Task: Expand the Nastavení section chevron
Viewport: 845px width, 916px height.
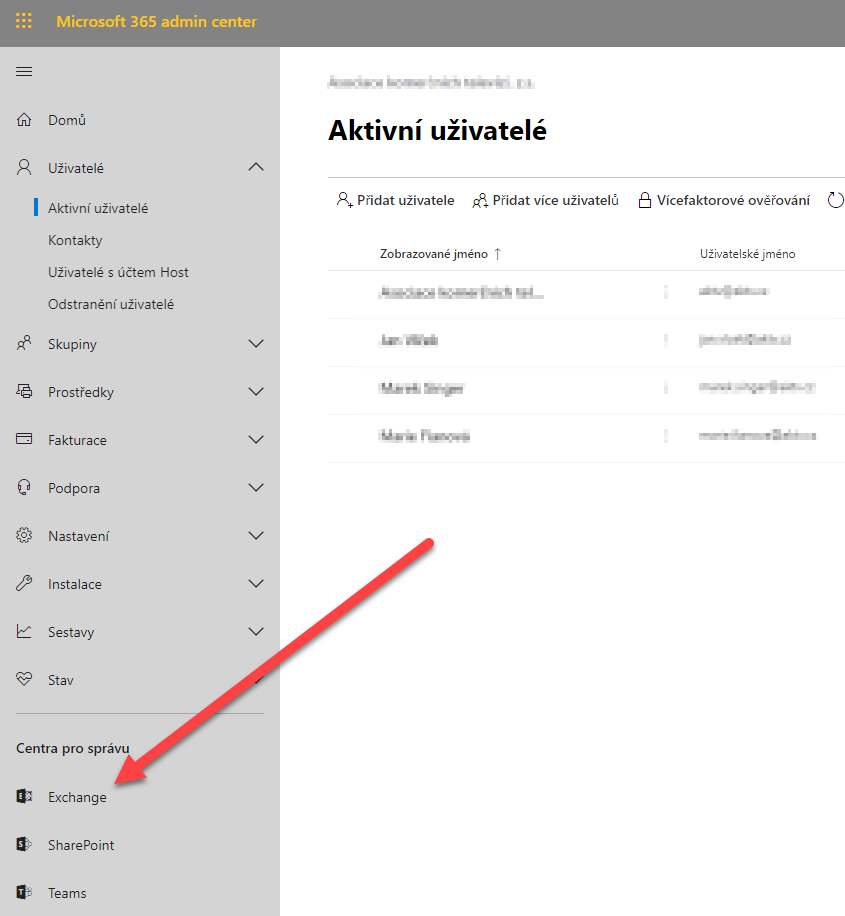Action: click(256, 535)
